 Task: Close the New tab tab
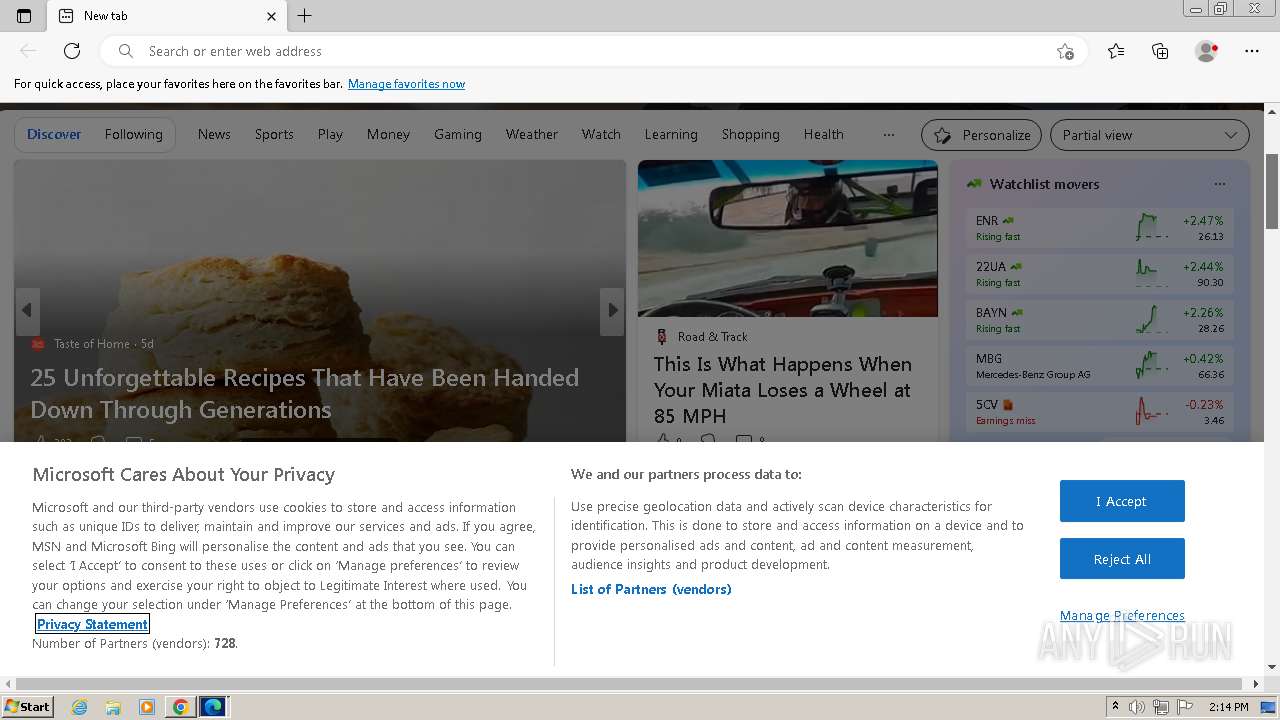[x=271, y=16]
